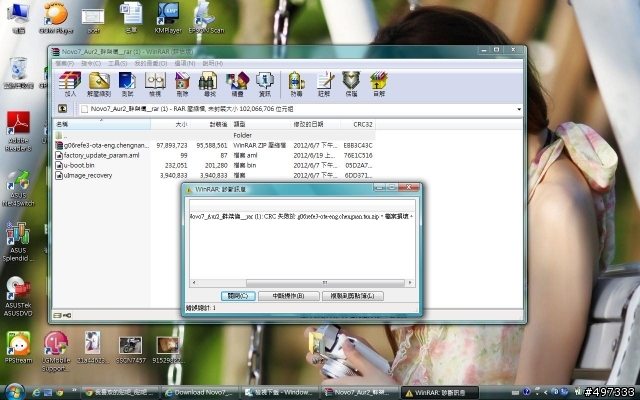Click the CRC failed message line in dialog

301,216
